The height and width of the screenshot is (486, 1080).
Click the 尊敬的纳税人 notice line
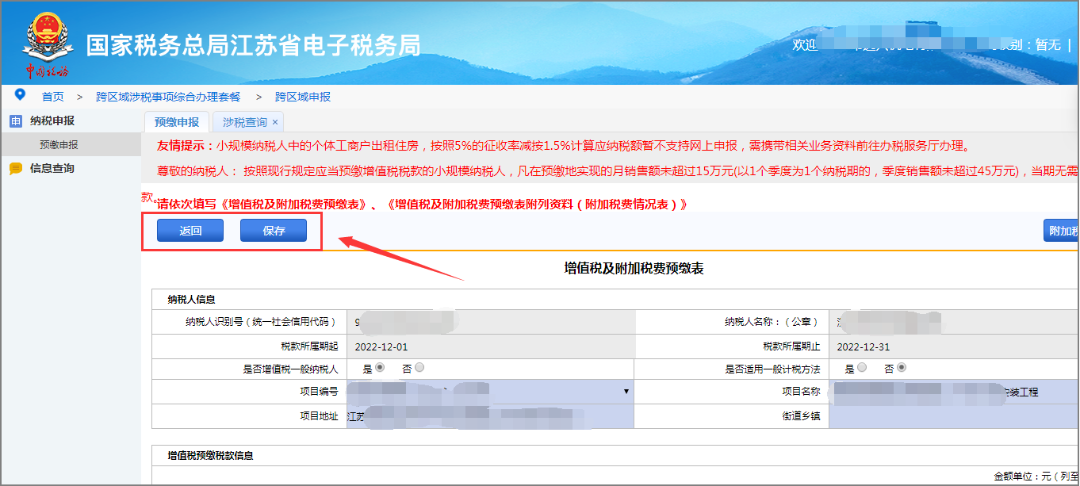point(619,171)
